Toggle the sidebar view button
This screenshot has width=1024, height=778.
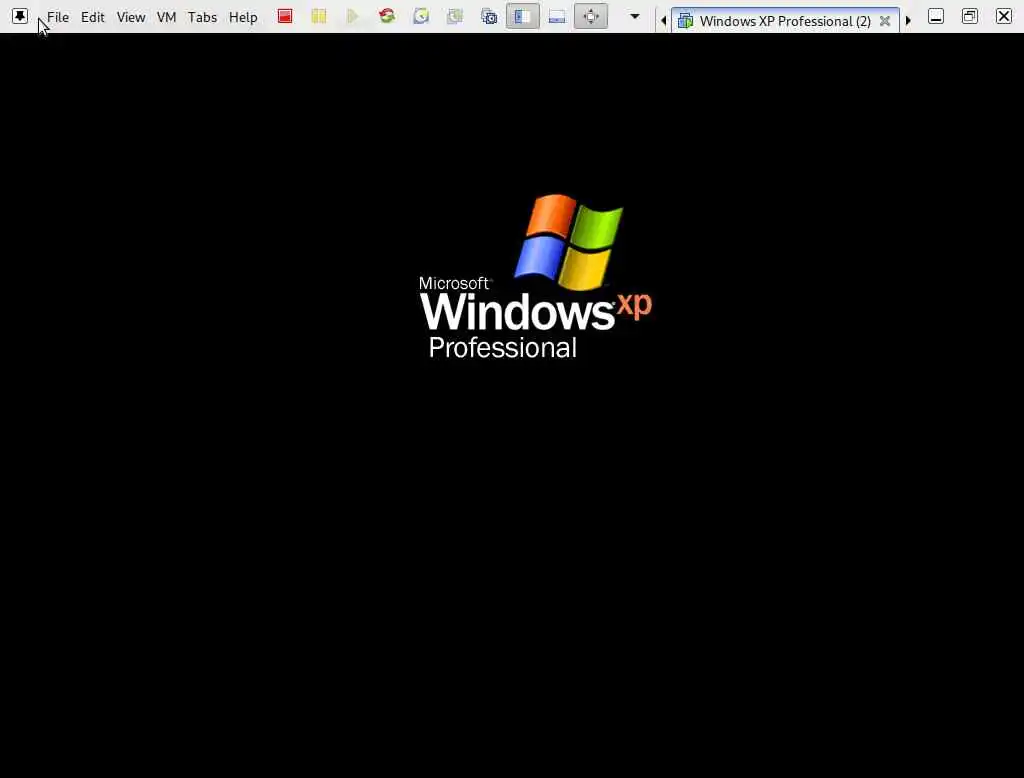point(523,16)
